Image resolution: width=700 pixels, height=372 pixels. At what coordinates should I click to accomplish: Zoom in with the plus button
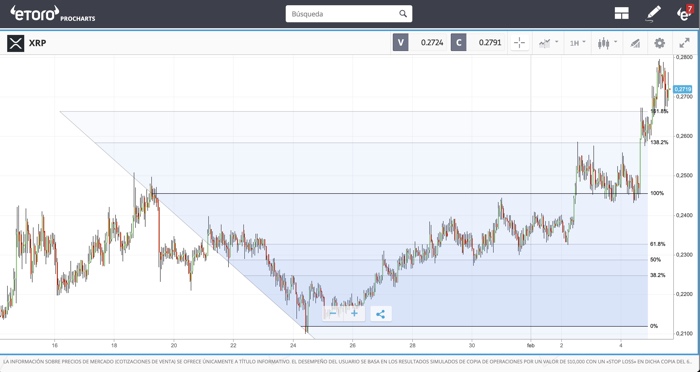354,313
